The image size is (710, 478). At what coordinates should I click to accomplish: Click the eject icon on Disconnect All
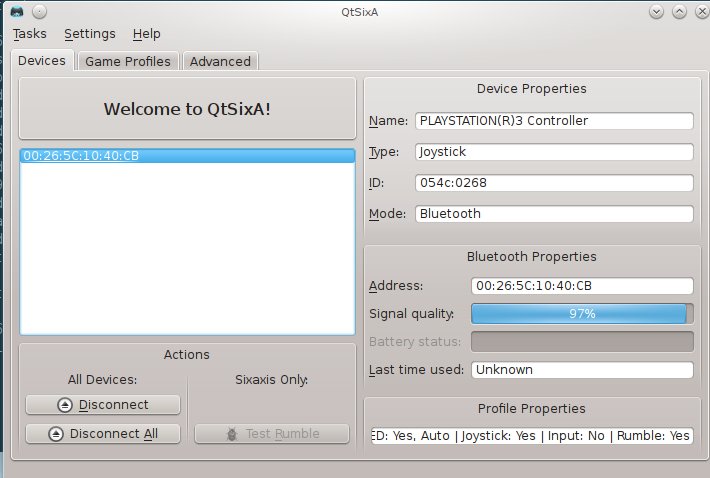(x=56, y=434)
